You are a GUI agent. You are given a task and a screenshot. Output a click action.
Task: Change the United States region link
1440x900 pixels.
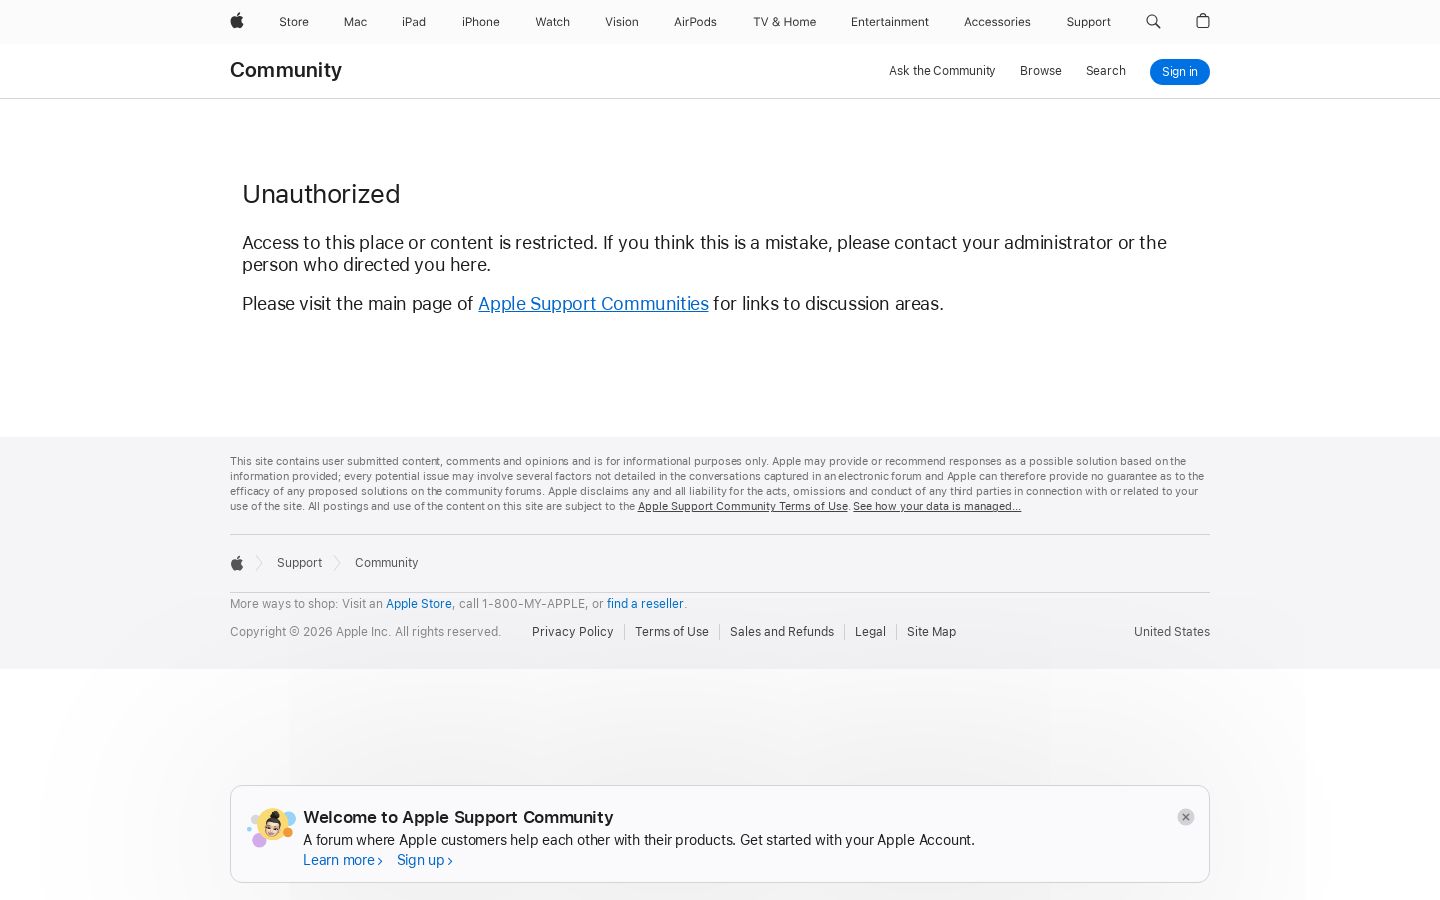point(1172,632)
